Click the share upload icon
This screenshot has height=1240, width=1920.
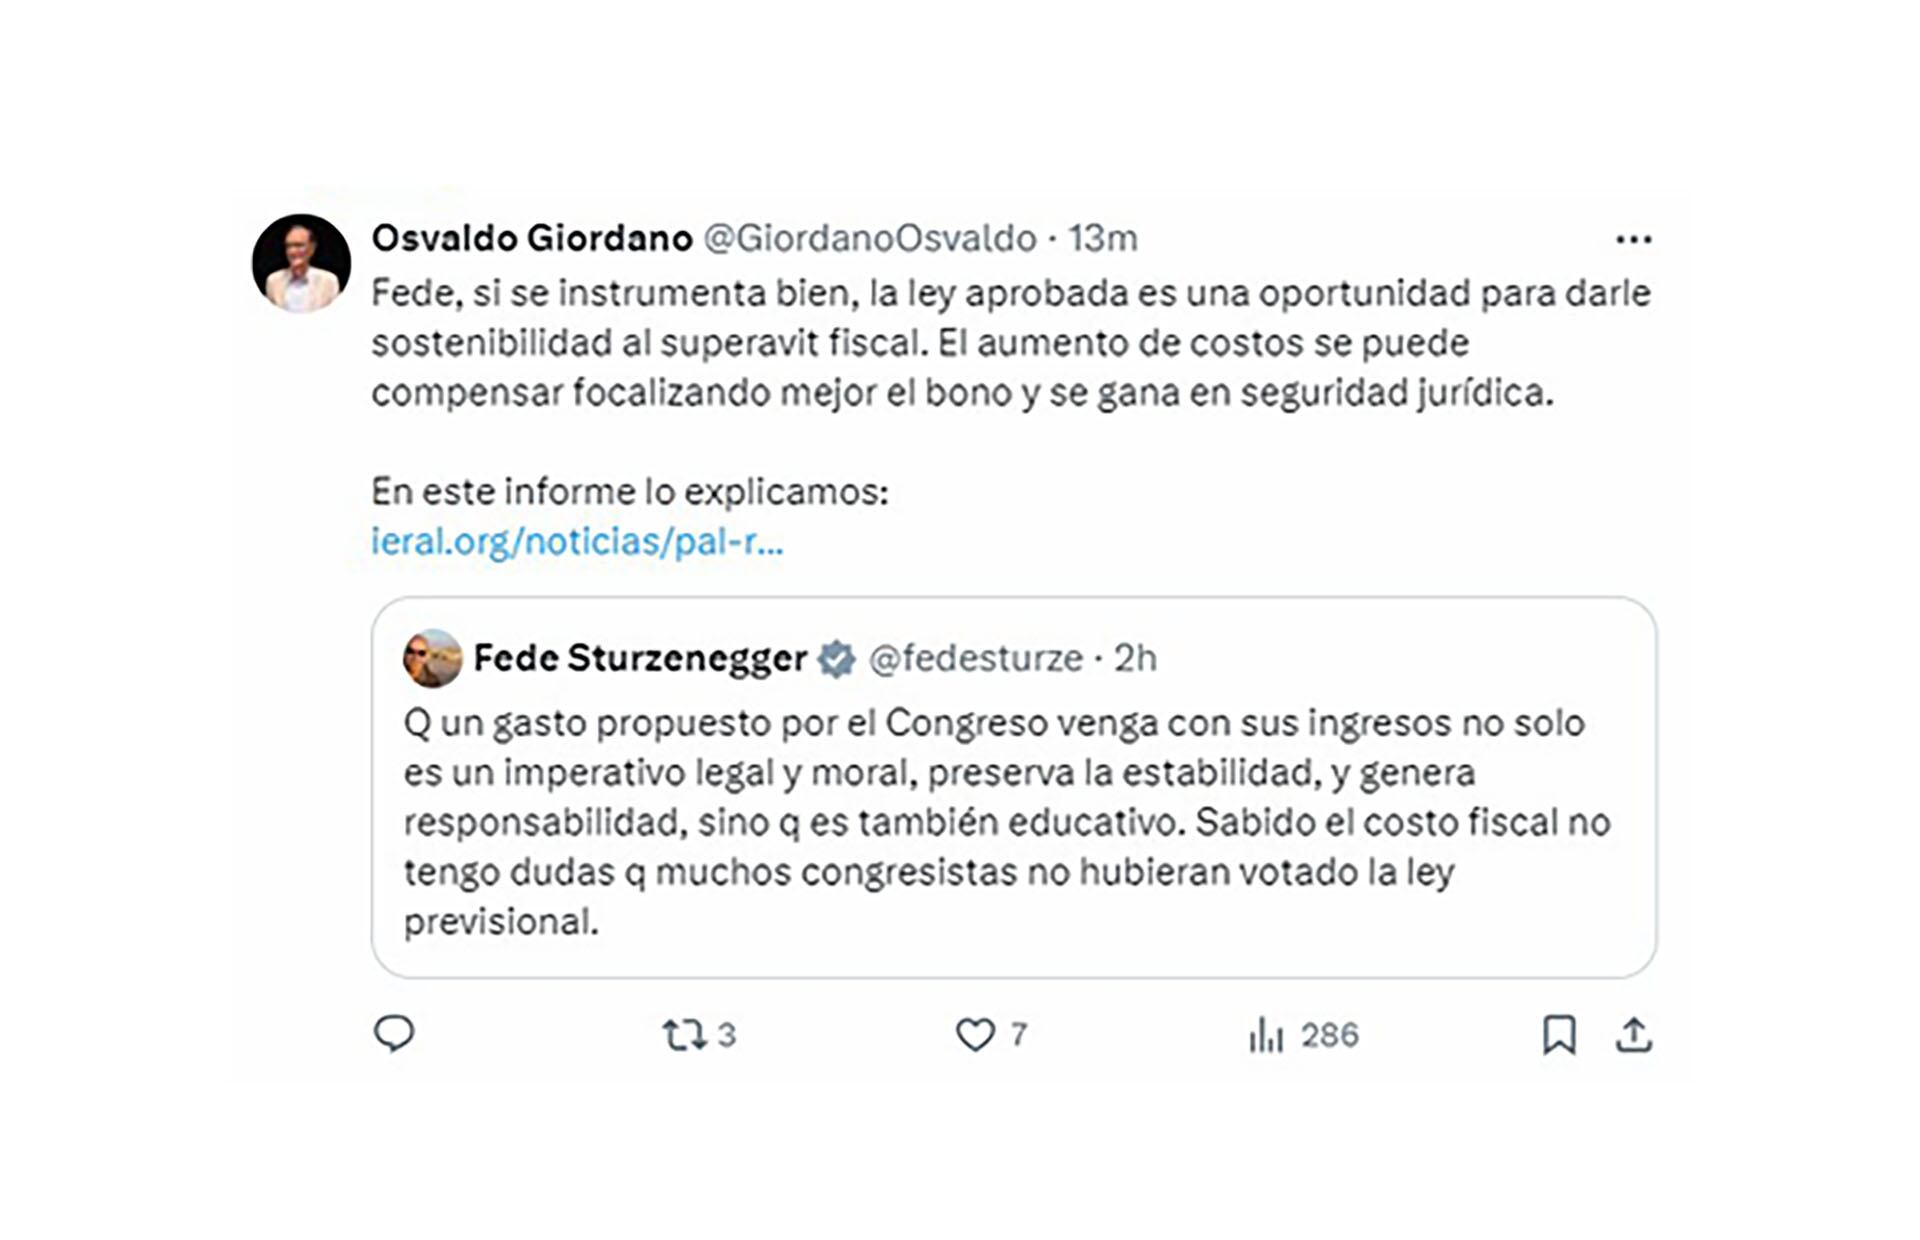(1633, 1034)
